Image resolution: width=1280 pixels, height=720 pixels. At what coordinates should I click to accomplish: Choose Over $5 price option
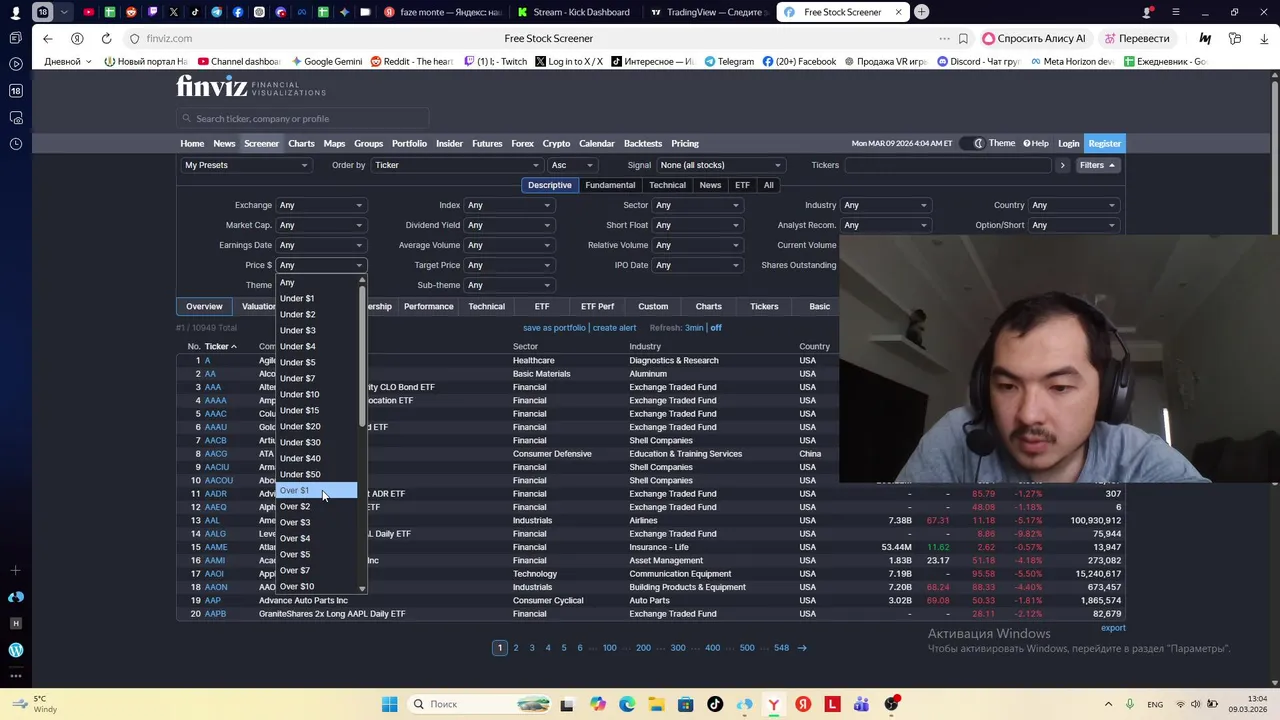[316, 555]
